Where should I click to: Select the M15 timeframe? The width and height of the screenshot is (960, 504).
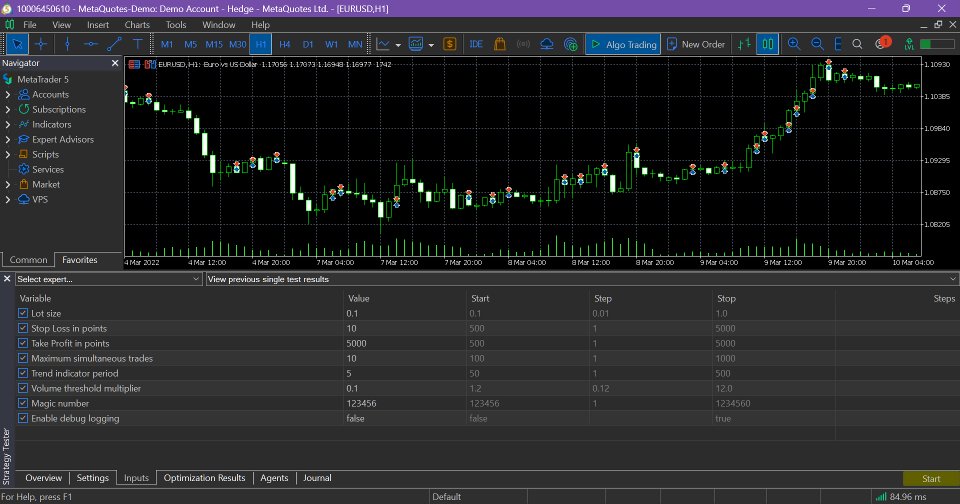click(x=214, y=44)
